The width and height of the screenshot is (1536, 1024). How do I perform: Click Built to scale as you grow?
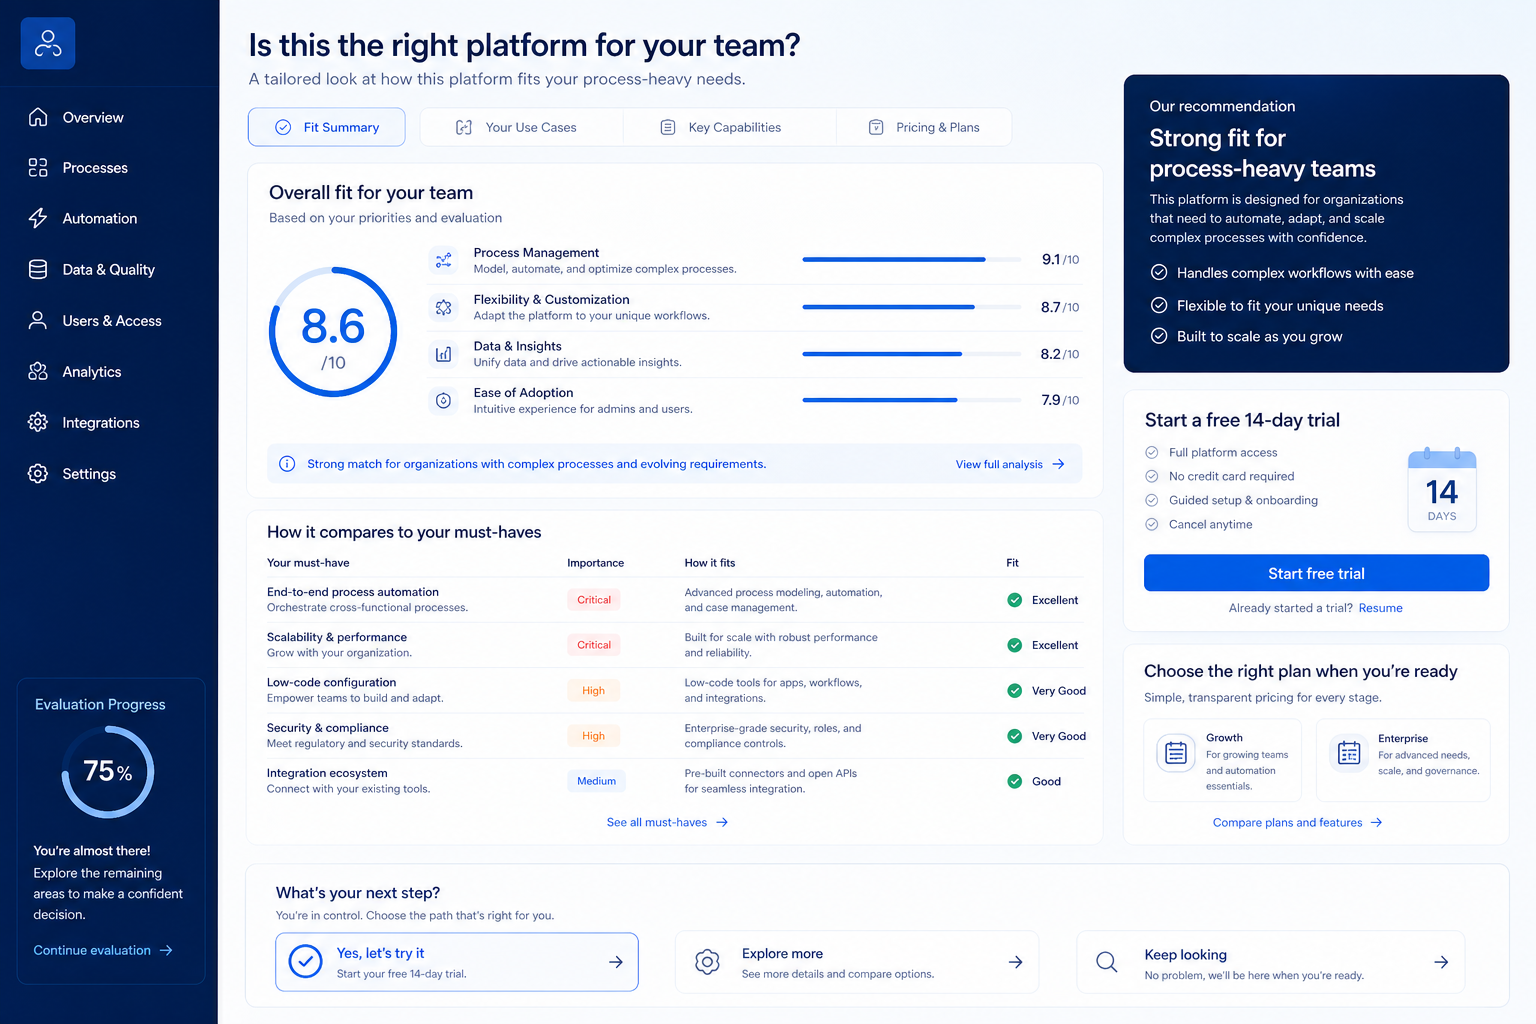[1246, 336]
